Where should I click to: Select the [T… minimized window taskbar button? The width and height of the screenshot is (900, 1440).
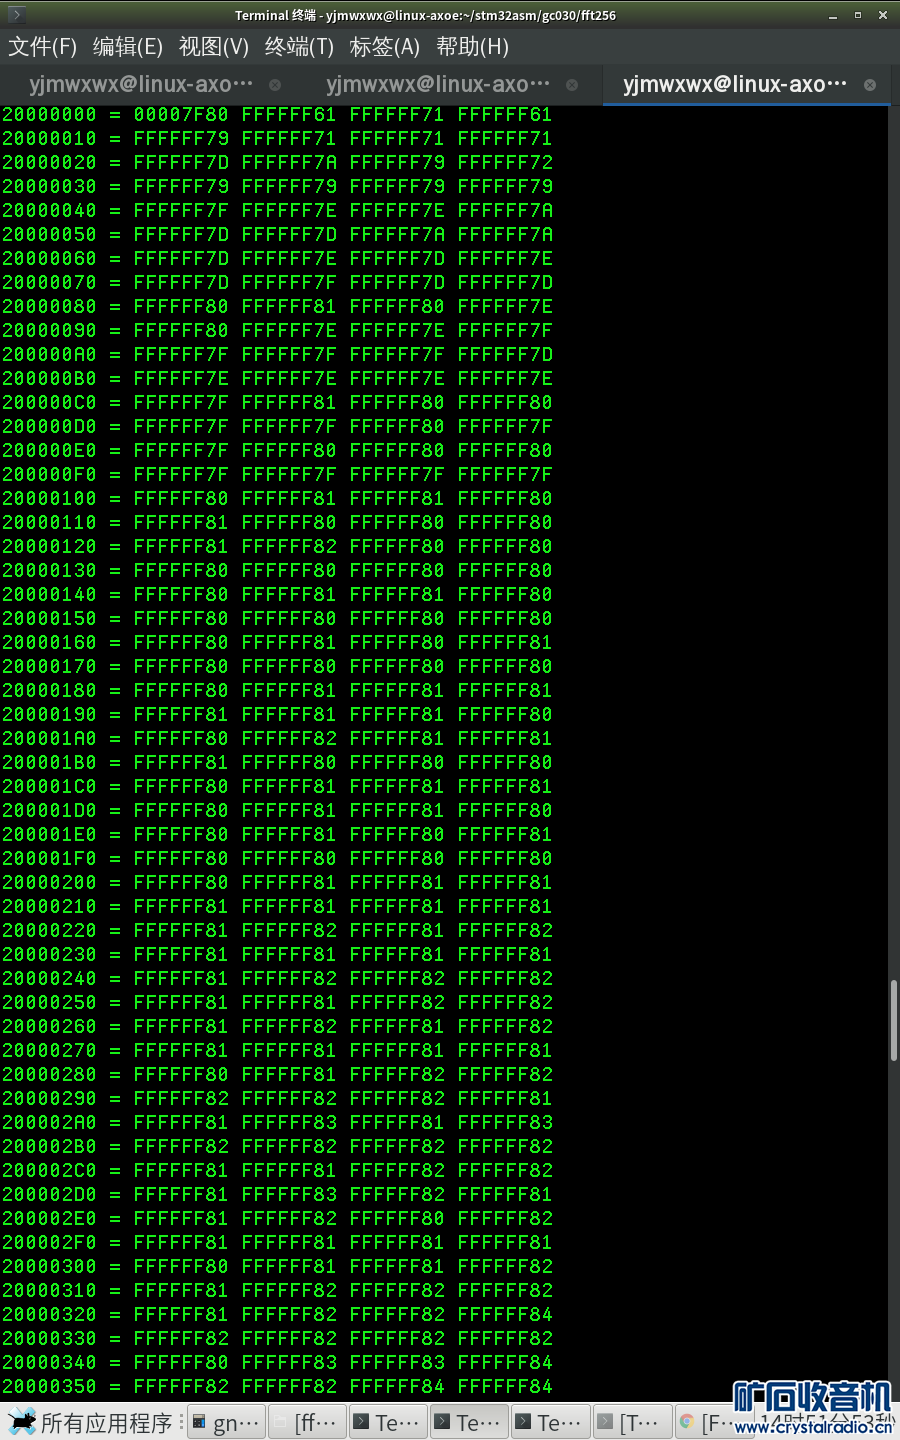[631, 1422]
